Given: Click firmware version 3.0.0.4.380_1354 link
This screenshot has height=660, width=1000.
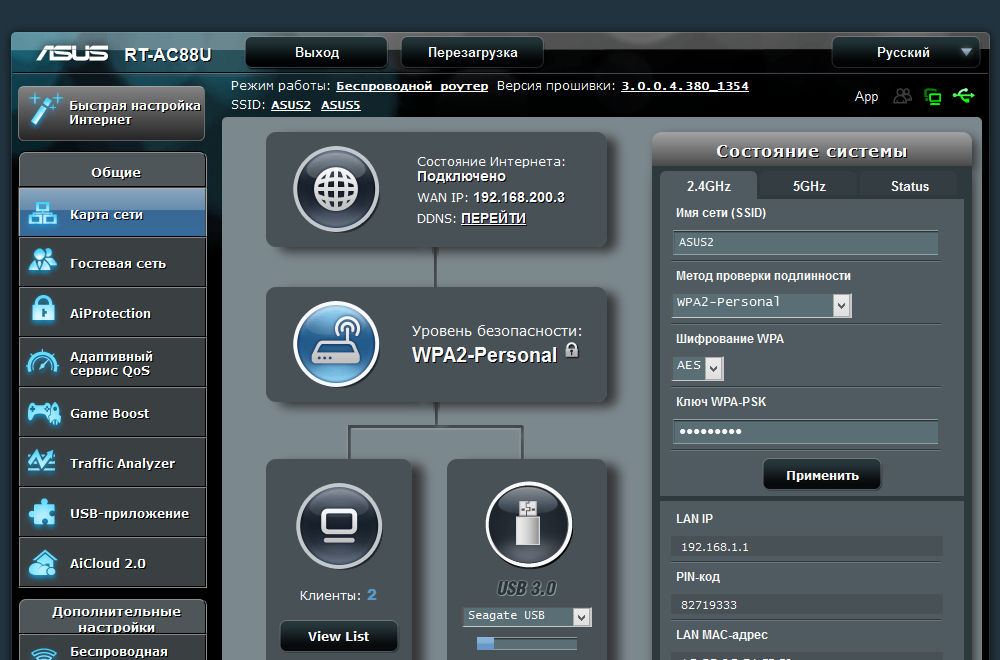Looking at the screenshot, I should (x=685, y=86).
